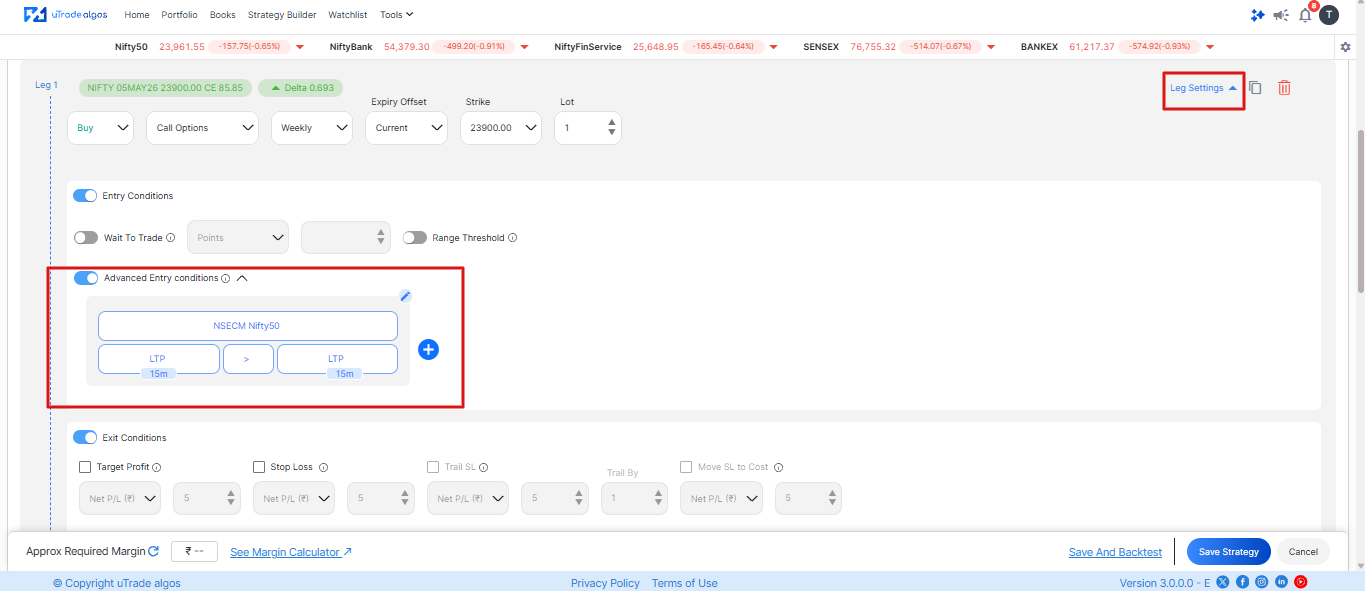
Task: Open the Wait To Trade Points dropdown
Action: (x=238, y=238)
